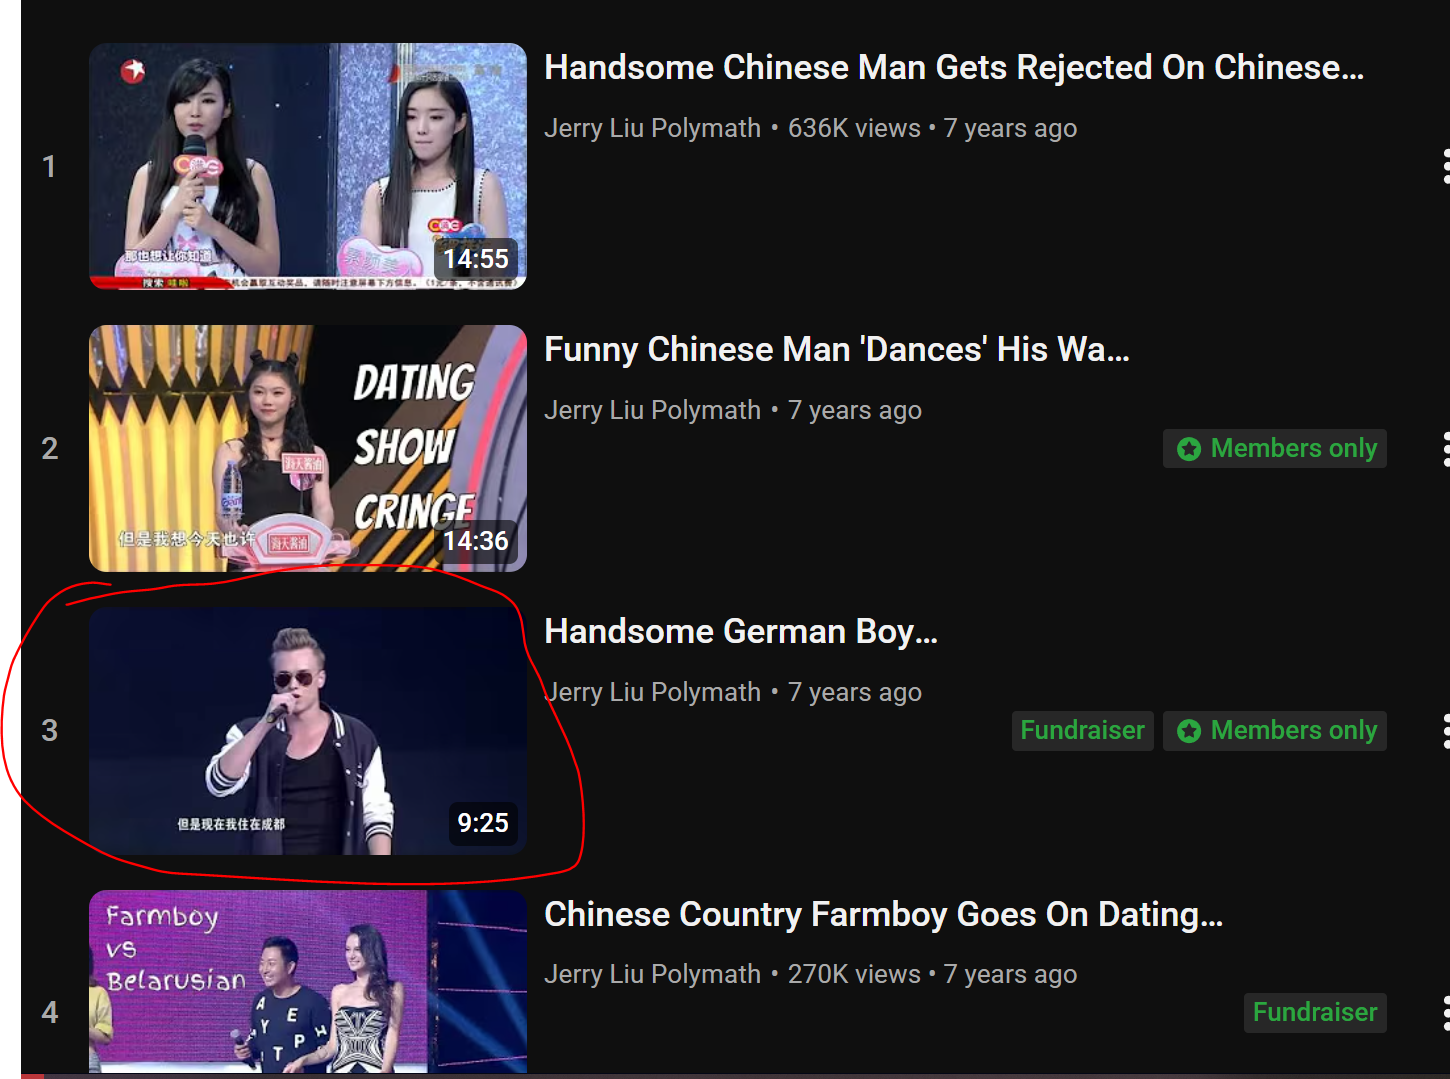Click '7 years ago' under 'Handsome German Boy'
The height and width of the screenshot is (1079, 1450).
coord(855,692)
